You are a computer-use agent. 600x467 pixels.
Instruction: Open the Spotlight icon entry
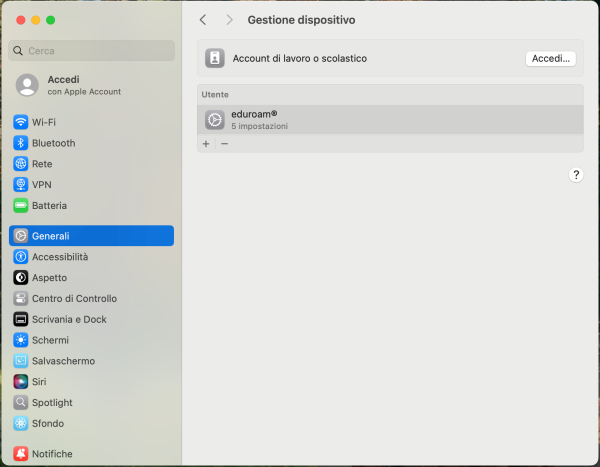coord(21,402)
